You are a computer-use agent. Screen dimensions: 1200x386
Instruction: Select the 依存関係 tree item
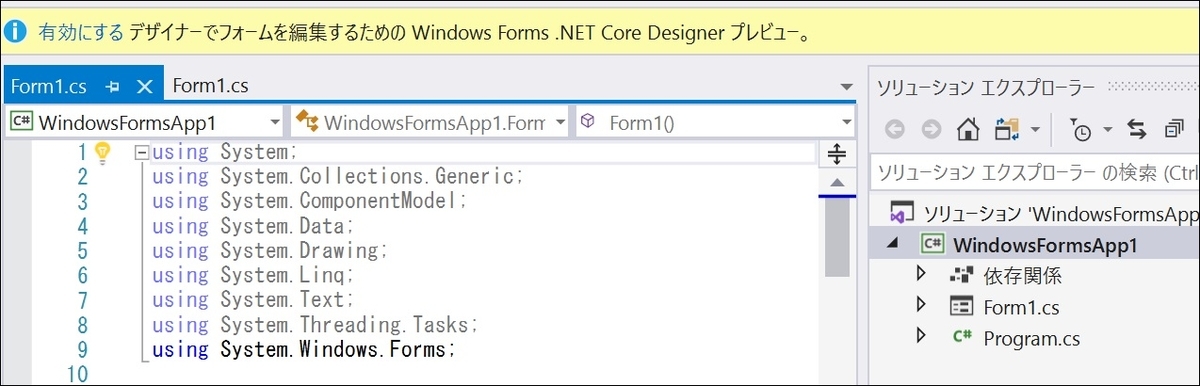(x=1022, y=275)
